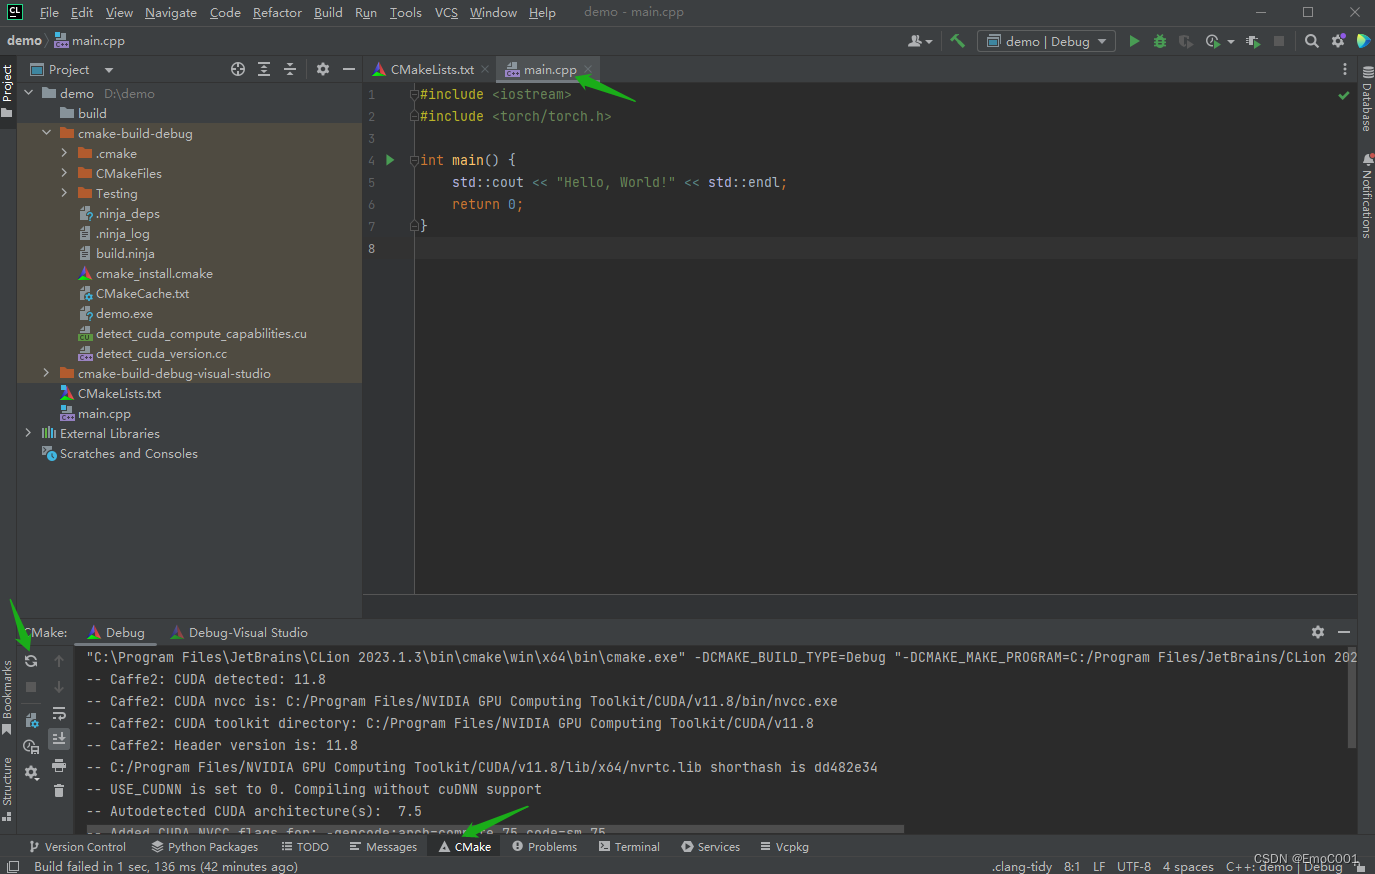This screenshot has width=1375, height=874.
Task: Open the File menu
Action: (49, 13)
